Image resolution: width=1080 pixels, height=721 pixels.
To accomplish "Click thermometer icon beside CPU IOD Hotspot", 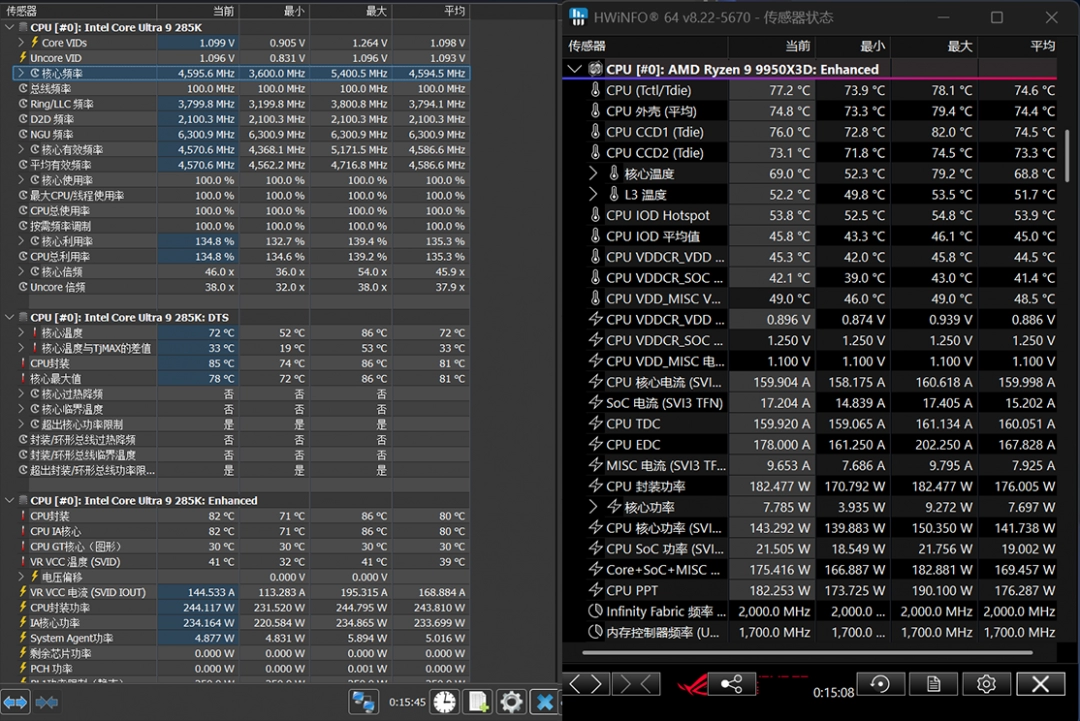I will coord(596,215).
